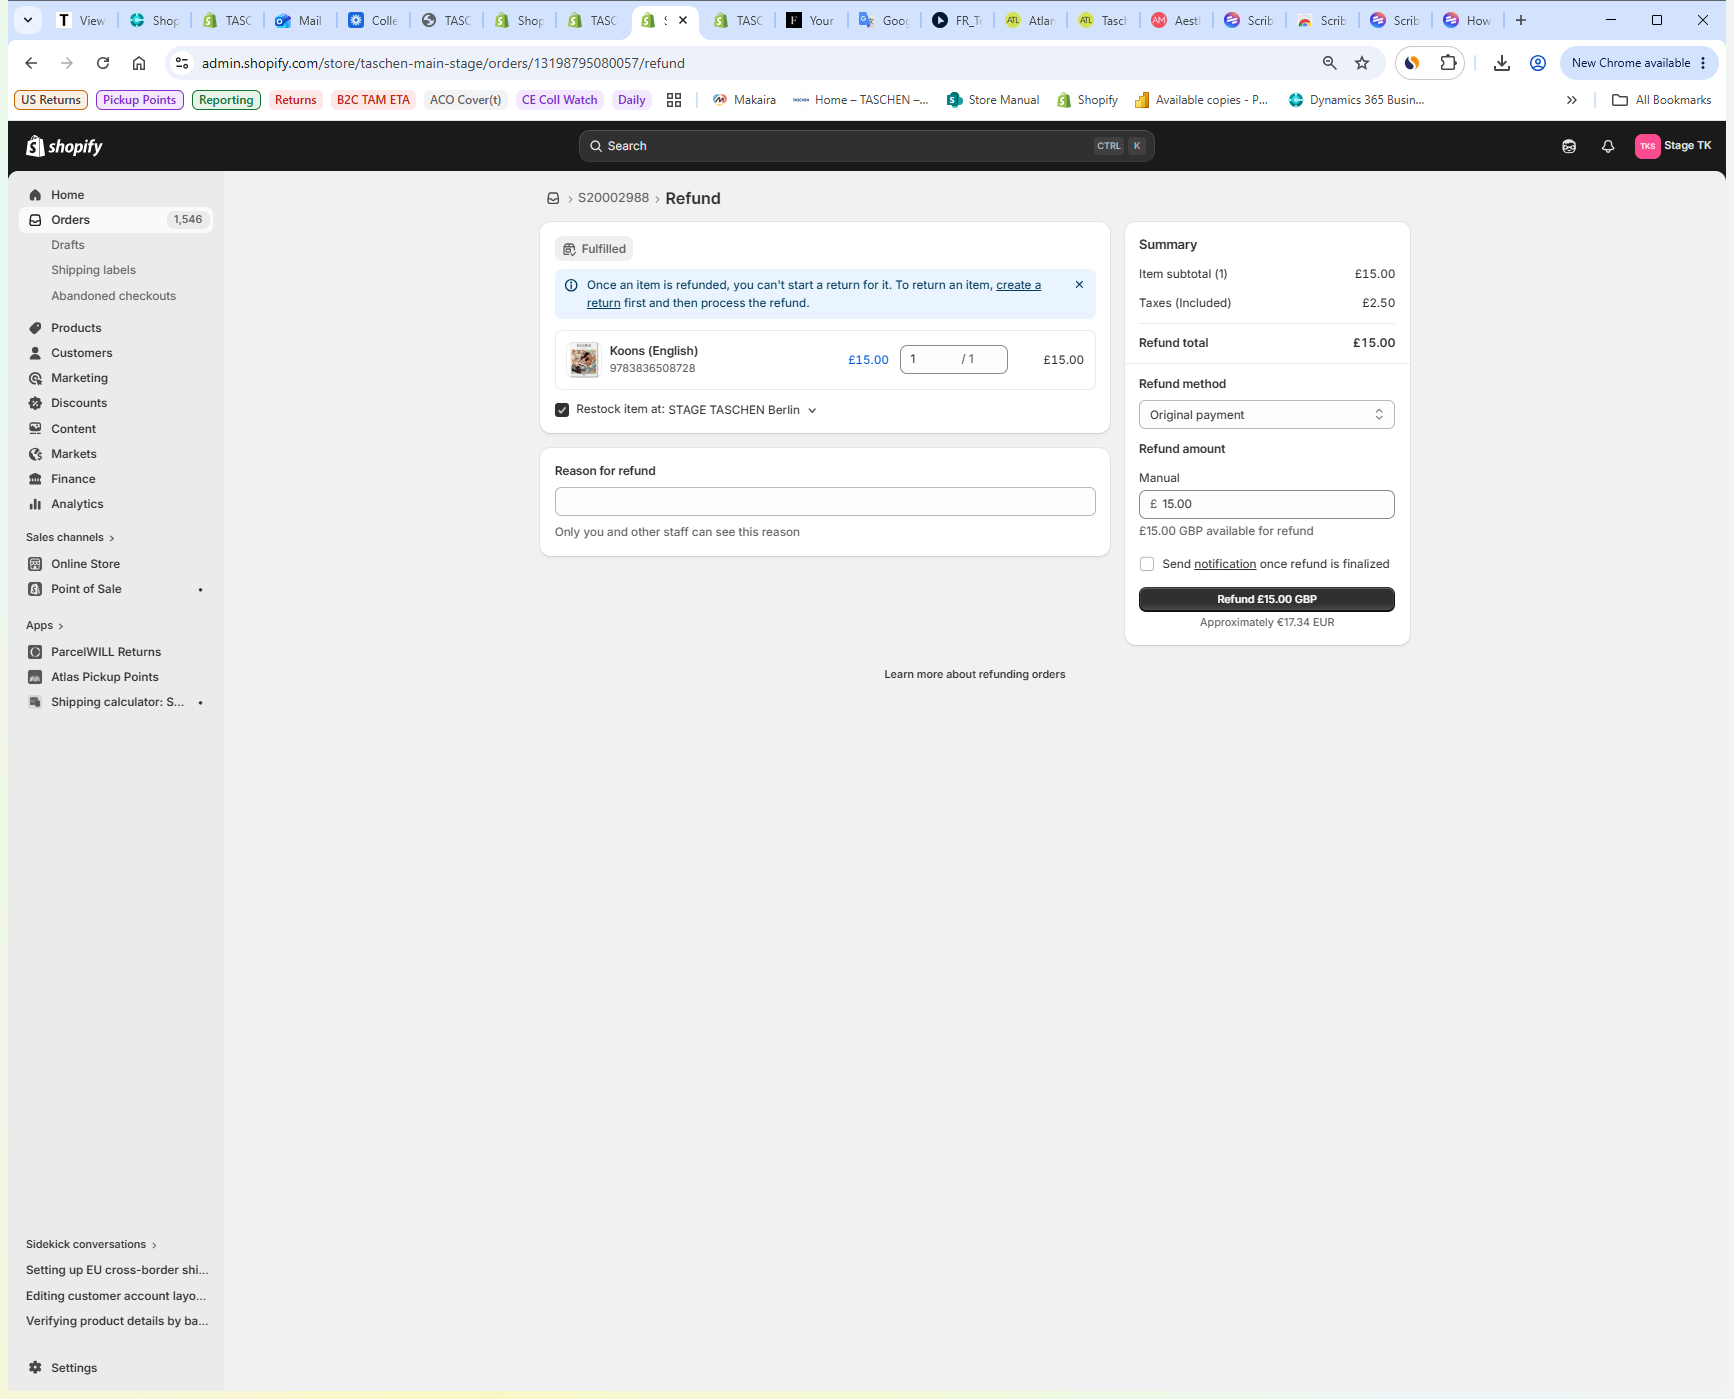Switch to the Mail browser tab
The image size is (1734, 1399).
click(299, 20)
